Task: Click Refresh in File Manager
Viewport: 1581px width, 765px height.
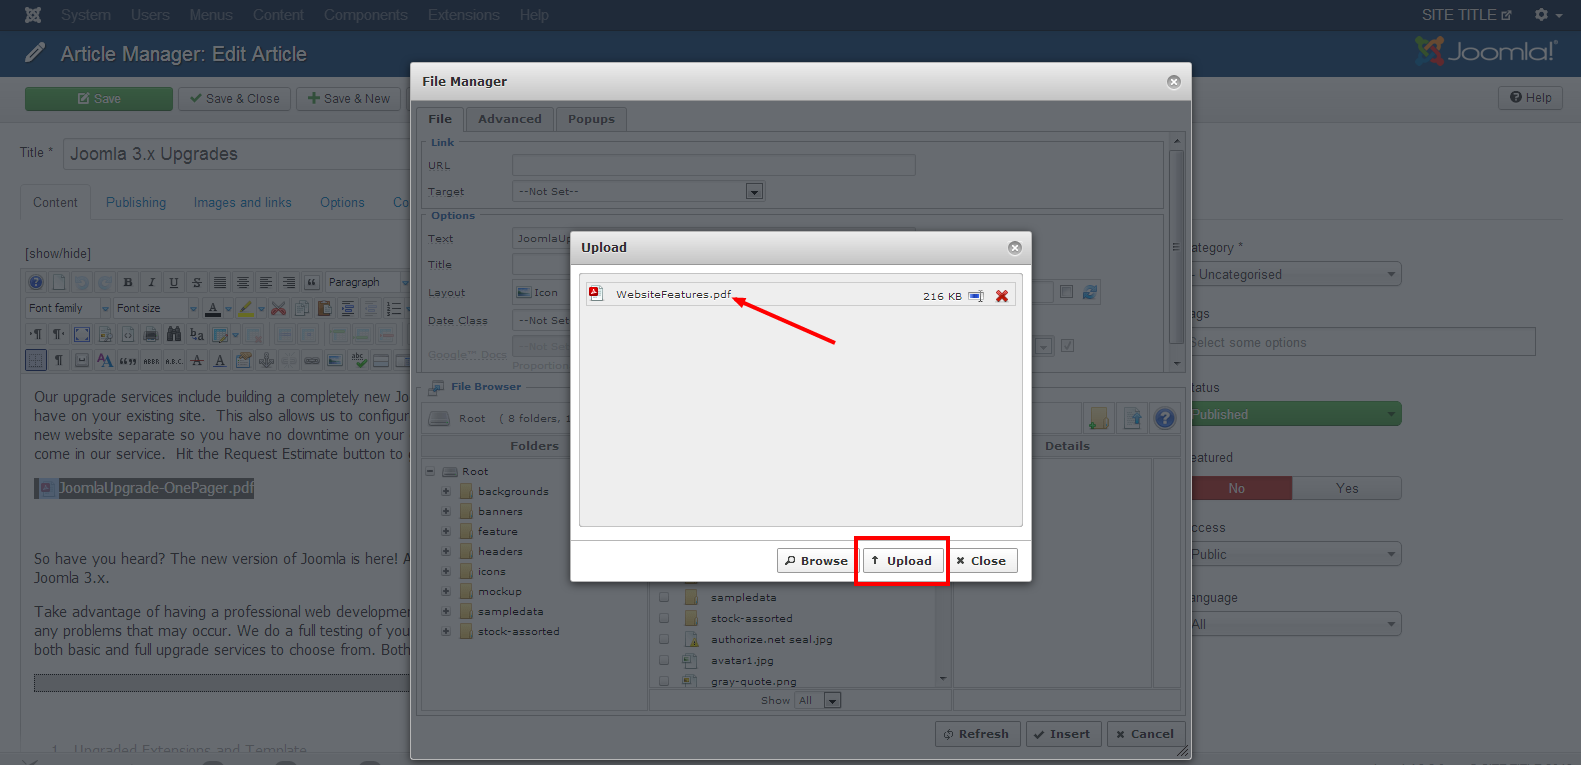Action: click(977, 734)
